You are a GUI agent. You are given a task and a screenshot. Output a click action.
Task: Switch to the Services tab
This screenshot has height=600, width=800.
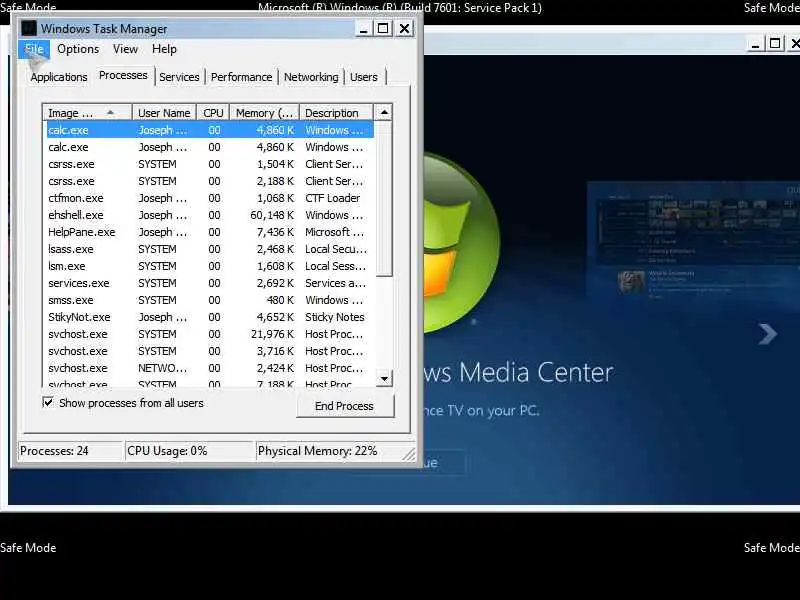[179, 77]
